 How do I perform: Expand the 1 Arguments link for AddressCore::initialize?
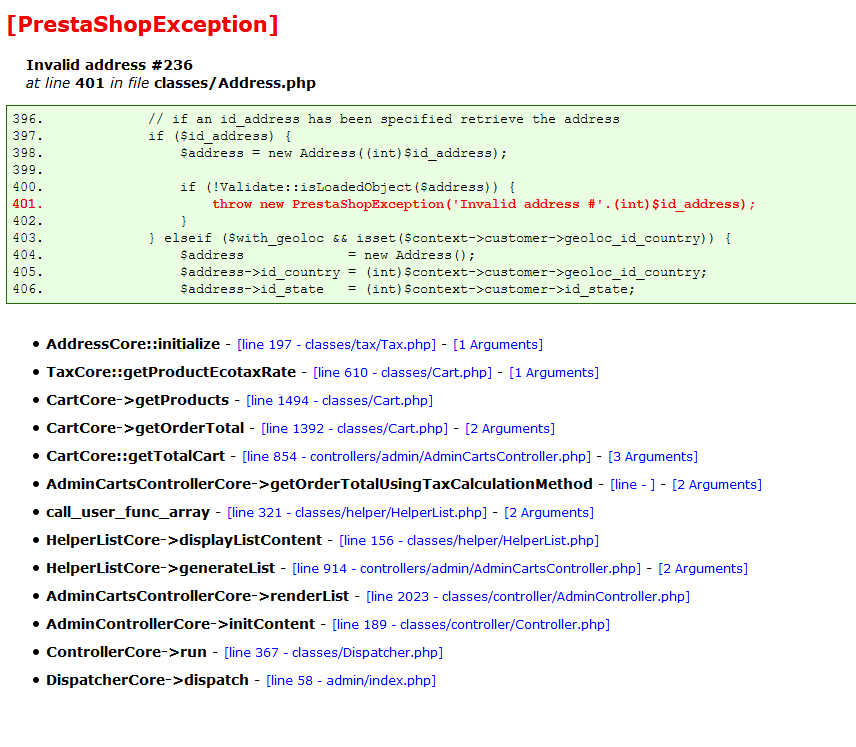(498, 345)
